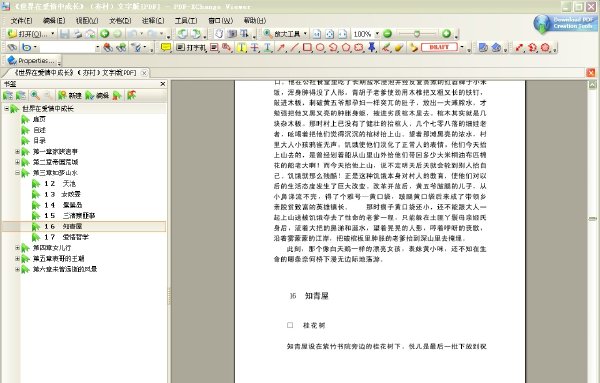Screen dimensions: 600x383
Task: Select the document tab 世界在爱情中成长
Action: tap(75, 73)
